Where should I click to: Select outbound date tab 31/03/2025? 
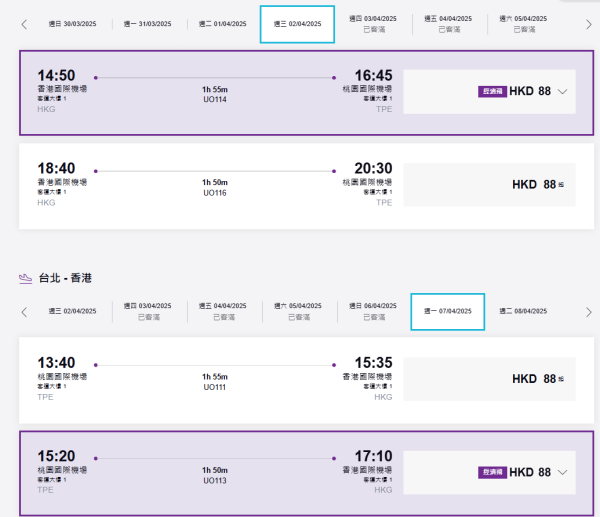click(147, 24)
